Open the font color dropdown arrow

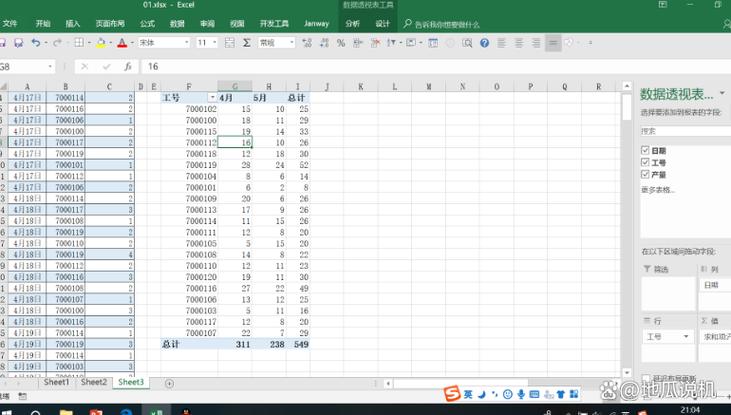click(132, 43)
